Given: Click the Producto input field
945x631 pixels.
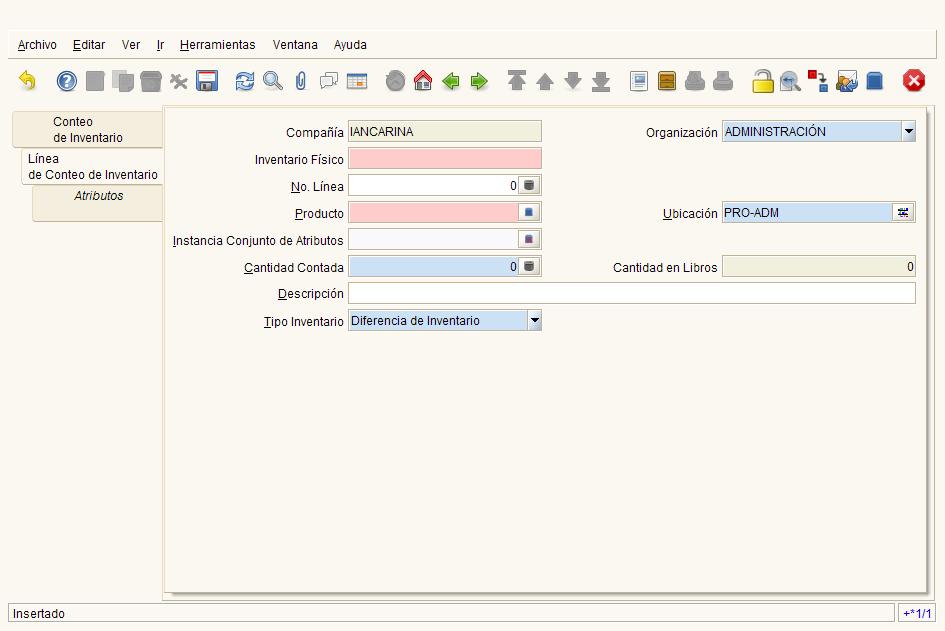Looking at the screenshot, I should coord(433,212).
